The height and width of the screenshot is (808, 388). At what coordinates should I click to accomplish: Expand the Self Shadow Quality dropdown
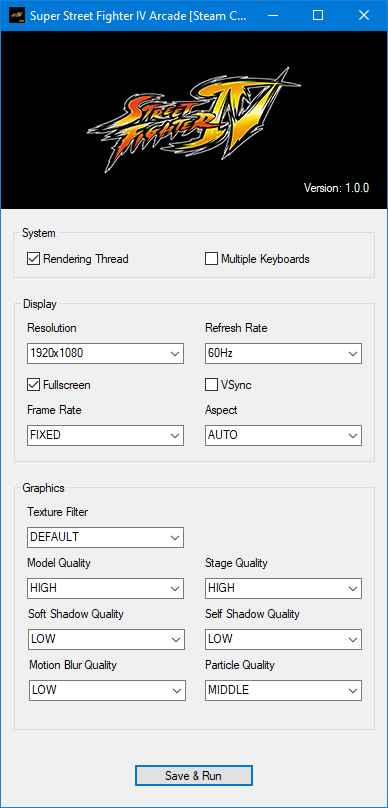[283, 639]
